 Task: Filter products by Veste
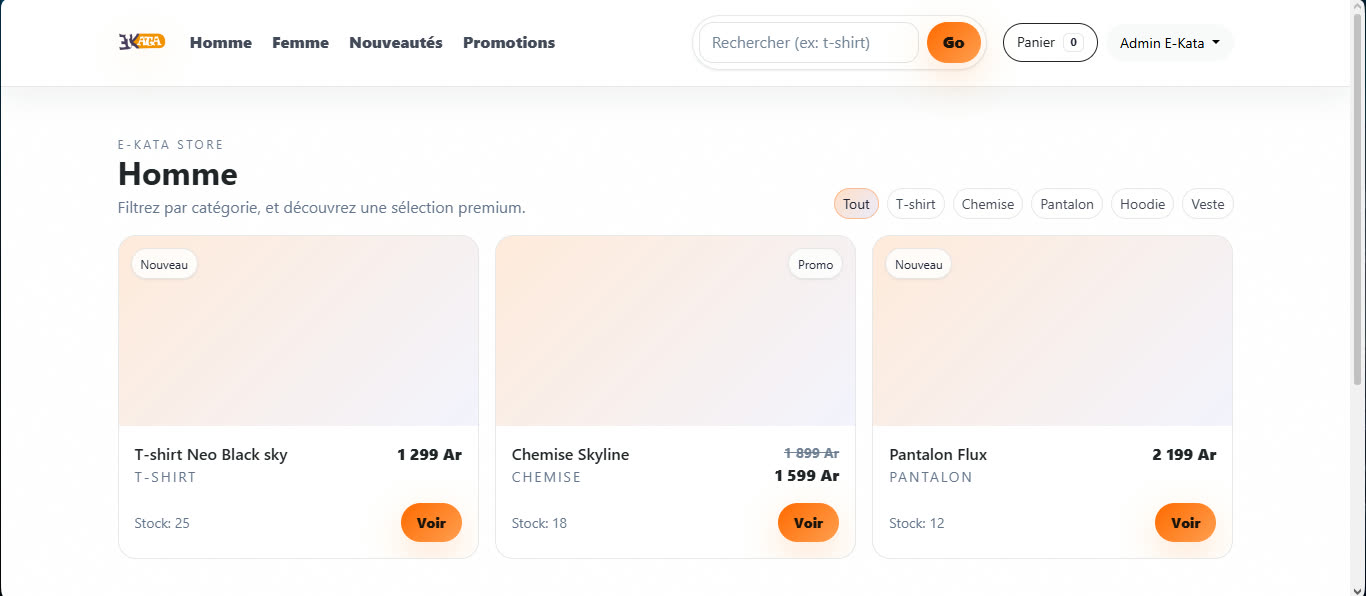point(1208,204)
